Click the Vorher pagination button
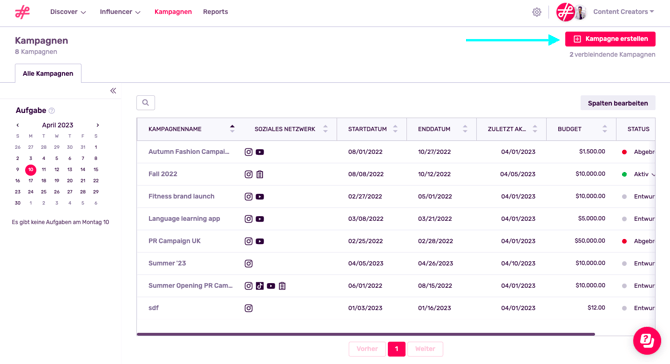This screenshot has width=670, height=364. point(367,349)
